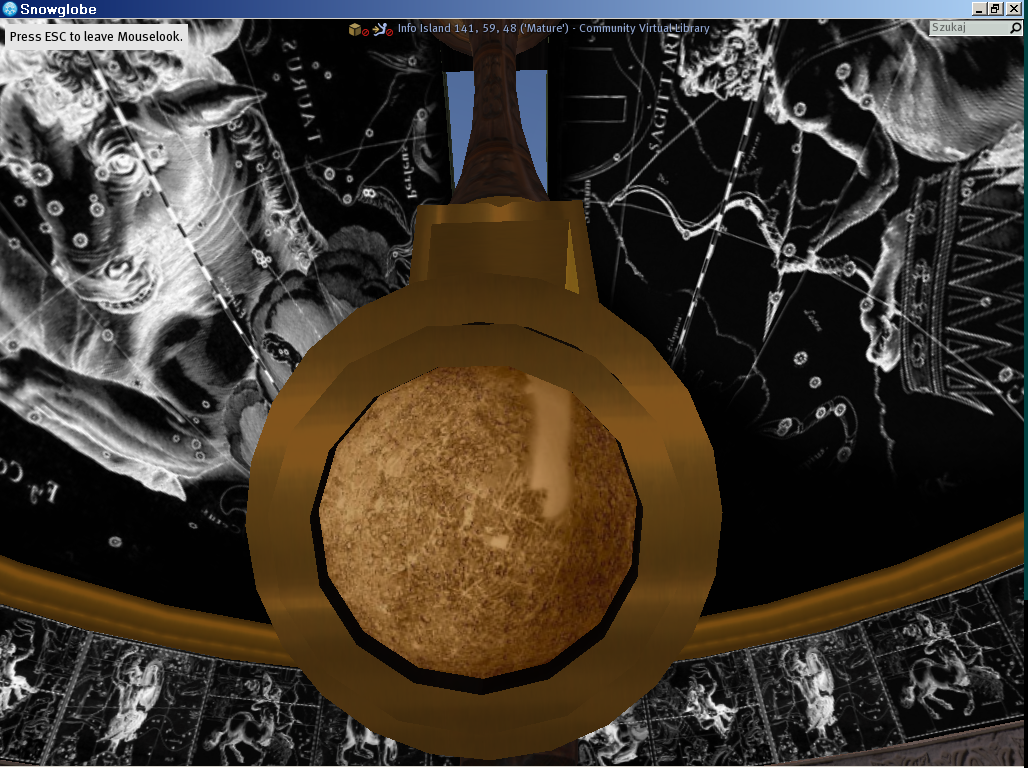Restore down the Snowglobe window
This screenshot has height=768, width=1028.
click(x=995, y=9)
